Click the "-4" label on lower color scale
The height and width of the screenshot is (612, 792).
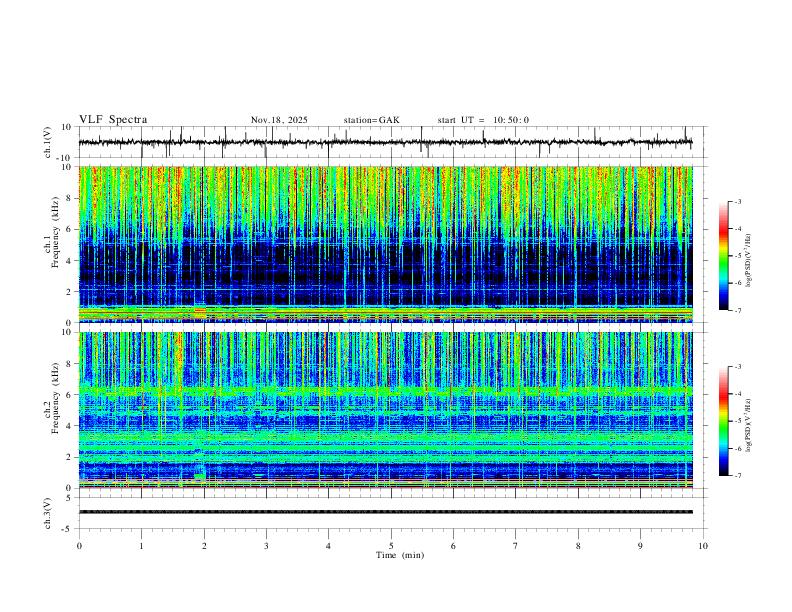click(x=737, y=394)
